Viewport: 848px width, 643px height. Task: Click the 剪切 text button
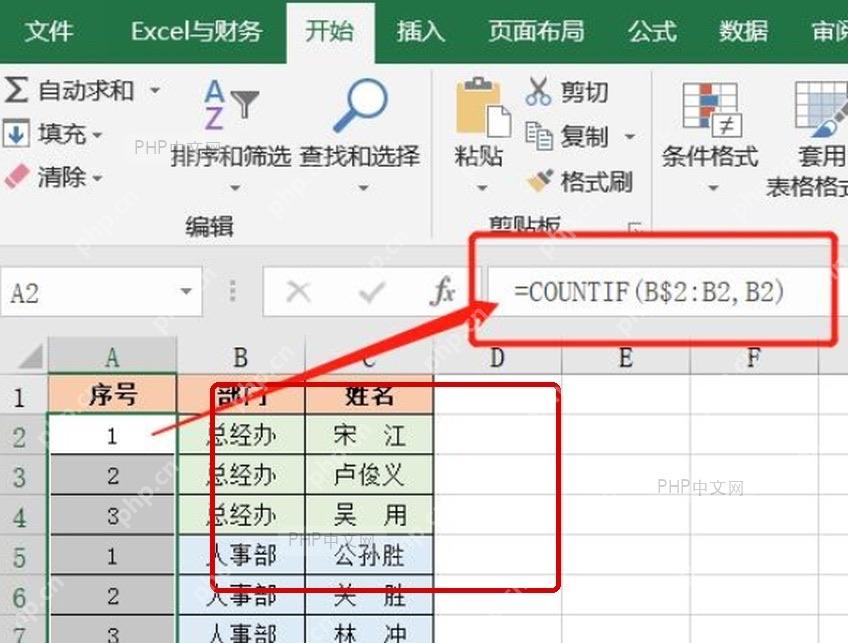click(x=584, y=92)
